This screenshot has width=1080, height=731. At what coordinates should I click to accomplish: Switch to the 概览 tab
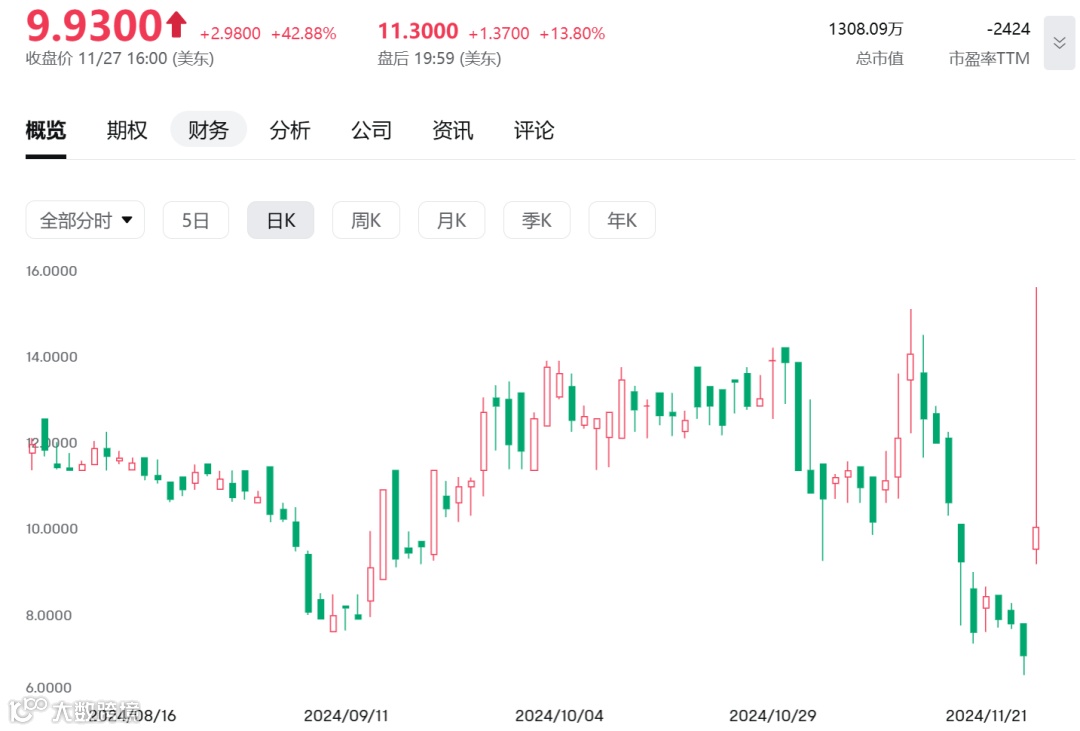(x=45, y=130)
